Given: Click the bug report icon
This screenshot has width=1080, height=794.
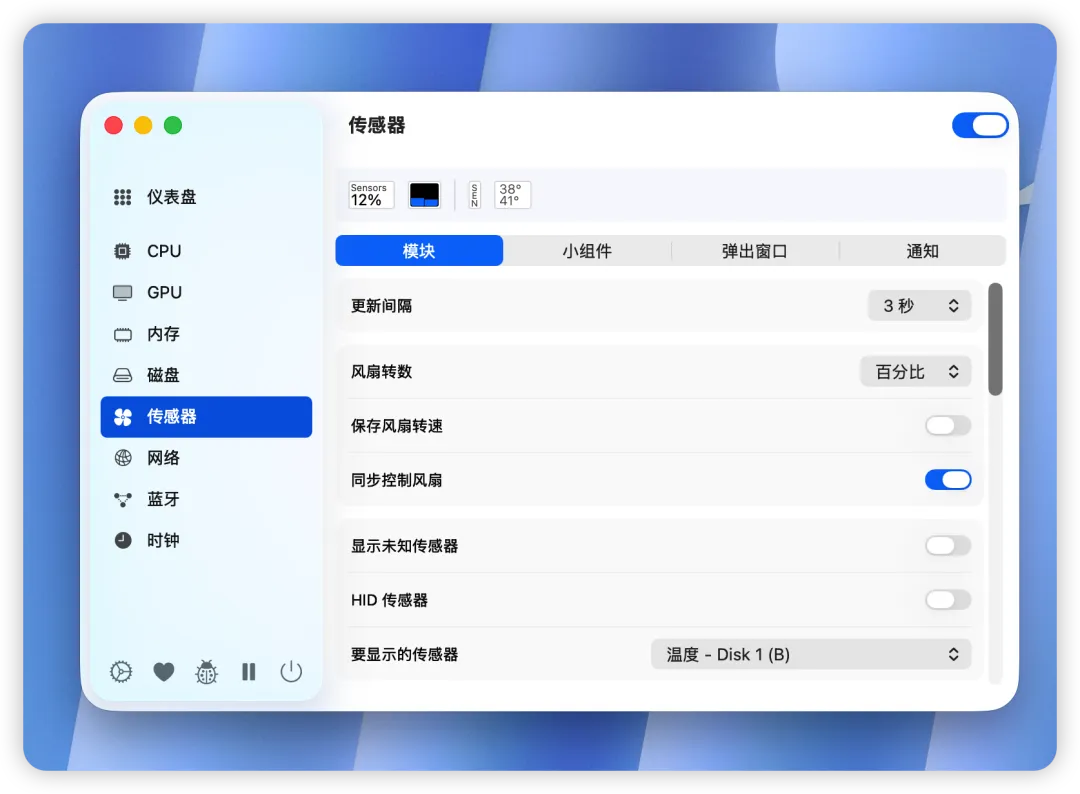Looking at the screenshot, I should pos(206,671).
